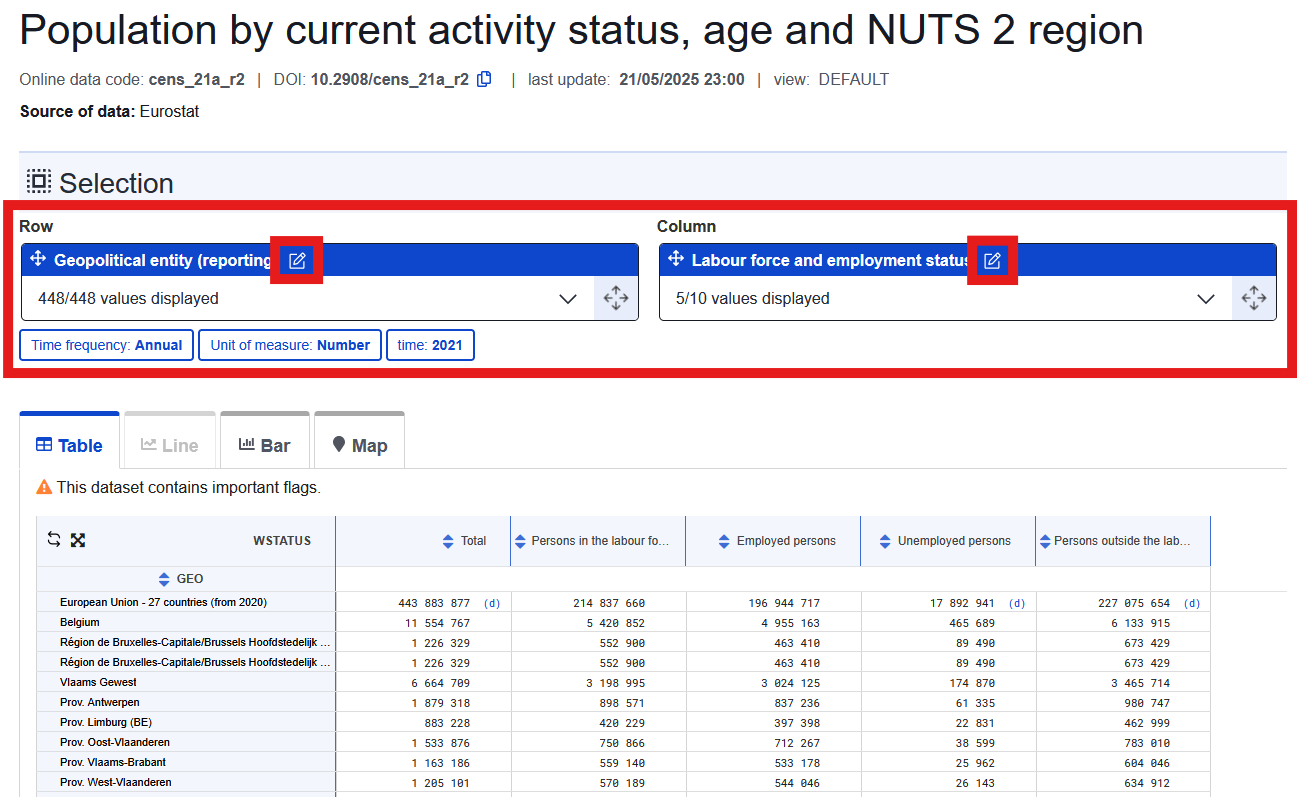Click arrows icon beside 448/448 values dropdown
Screen dimensions: 1297x797
coord(616,298)
